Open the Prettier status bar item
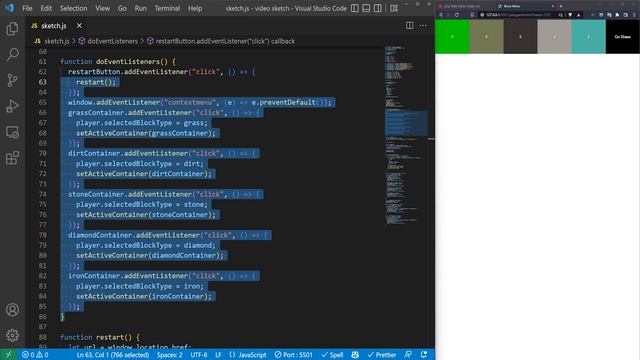The width and height of the screenshot is (640, 360). (x=382, y=355)
